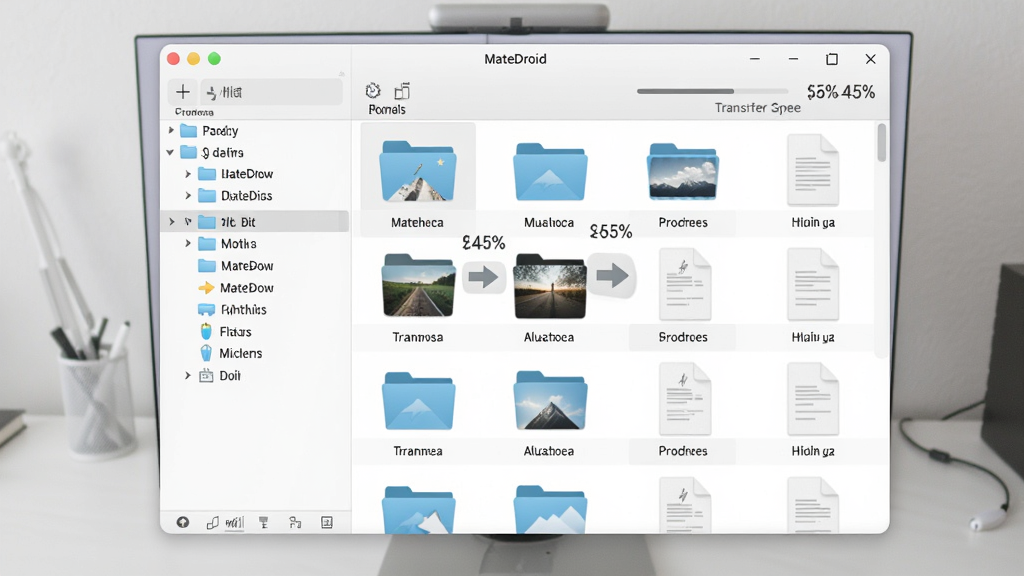Click the 55% 45% readout in the toolbar
The image size is (1024, 576).
pos(841,92)
